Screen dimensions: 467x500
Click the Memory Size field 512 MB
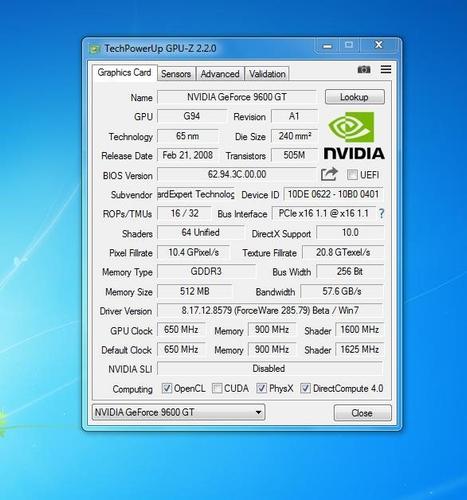195,291
